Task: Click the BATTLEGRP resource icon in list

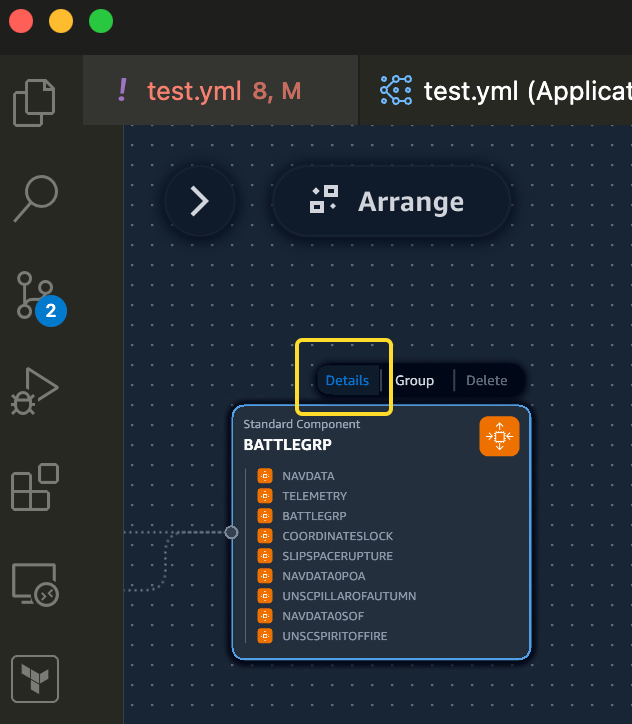Action: click(265, 516)
